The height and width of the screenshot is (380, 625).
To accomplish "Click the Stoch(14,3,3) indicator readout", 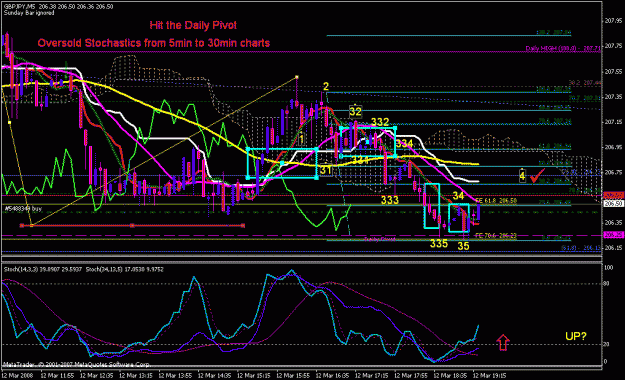I will [x=43, y=270].
